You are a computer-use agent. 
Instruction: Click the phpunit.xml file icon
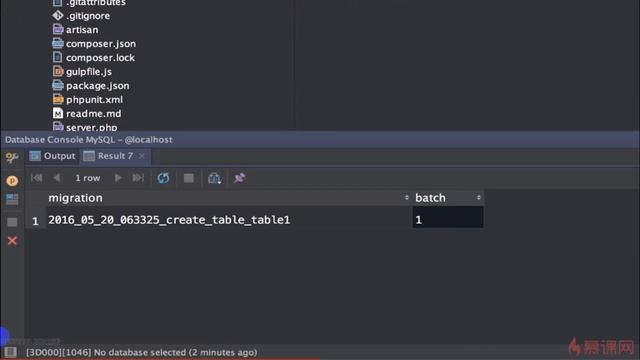pyautogui.click(x=58, y=99)
